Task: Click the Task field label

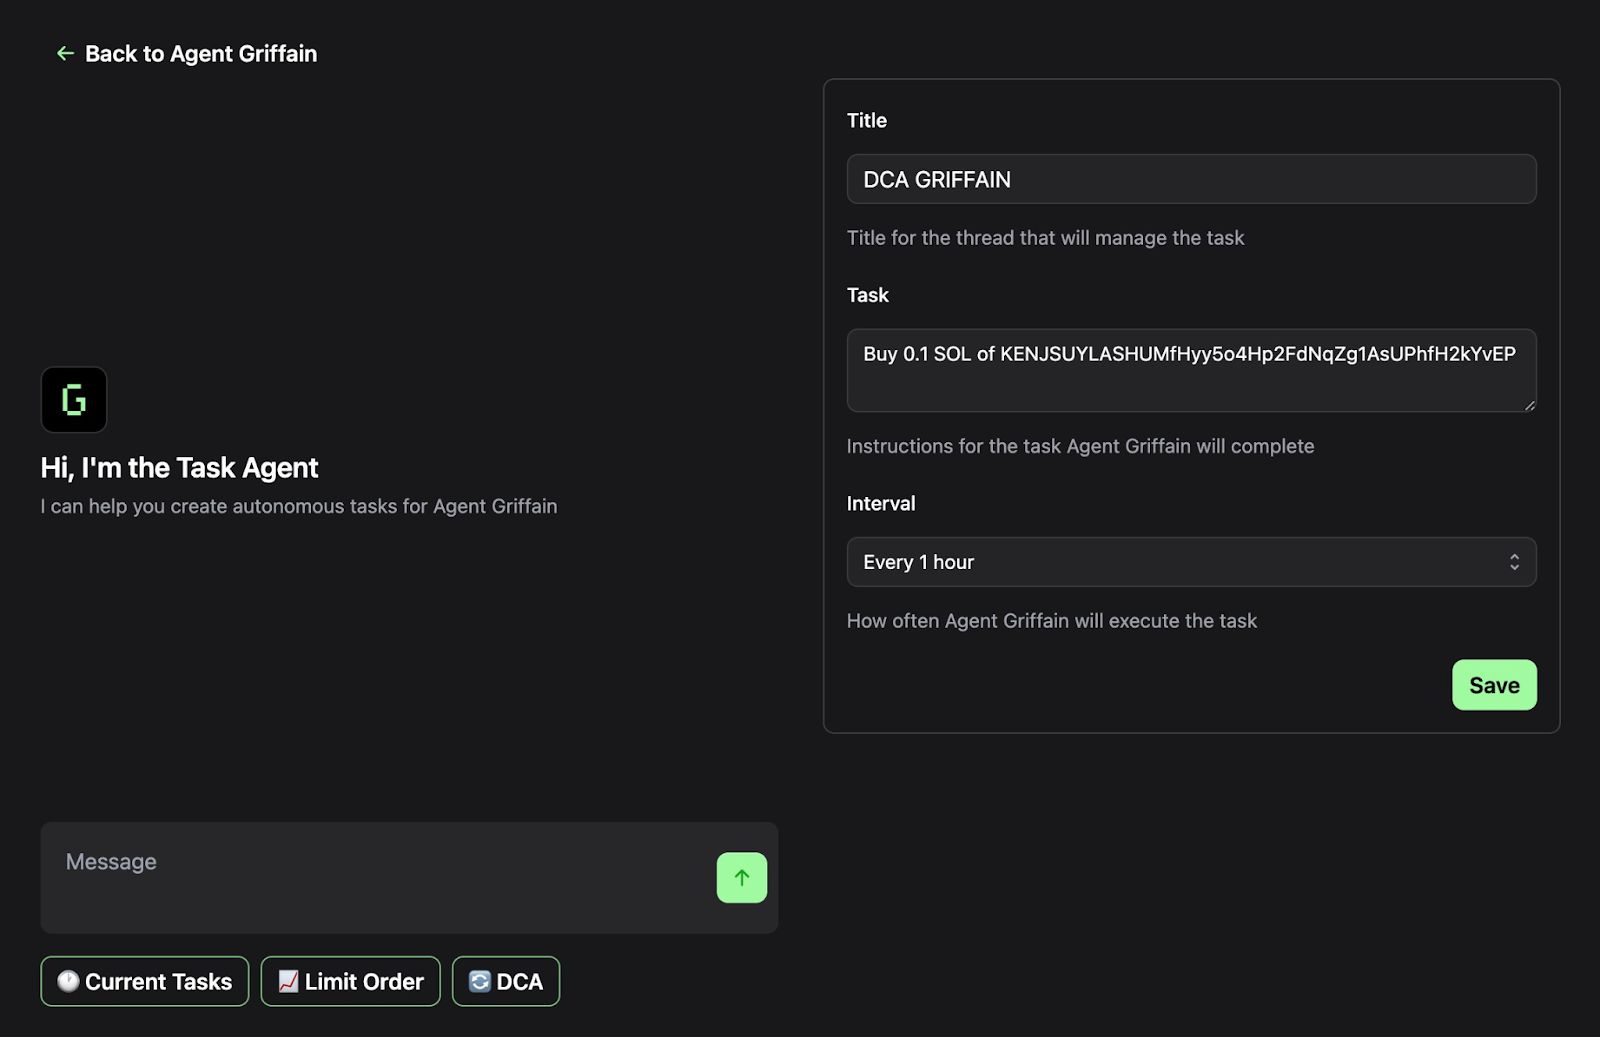Action: [x=868, y=295]
